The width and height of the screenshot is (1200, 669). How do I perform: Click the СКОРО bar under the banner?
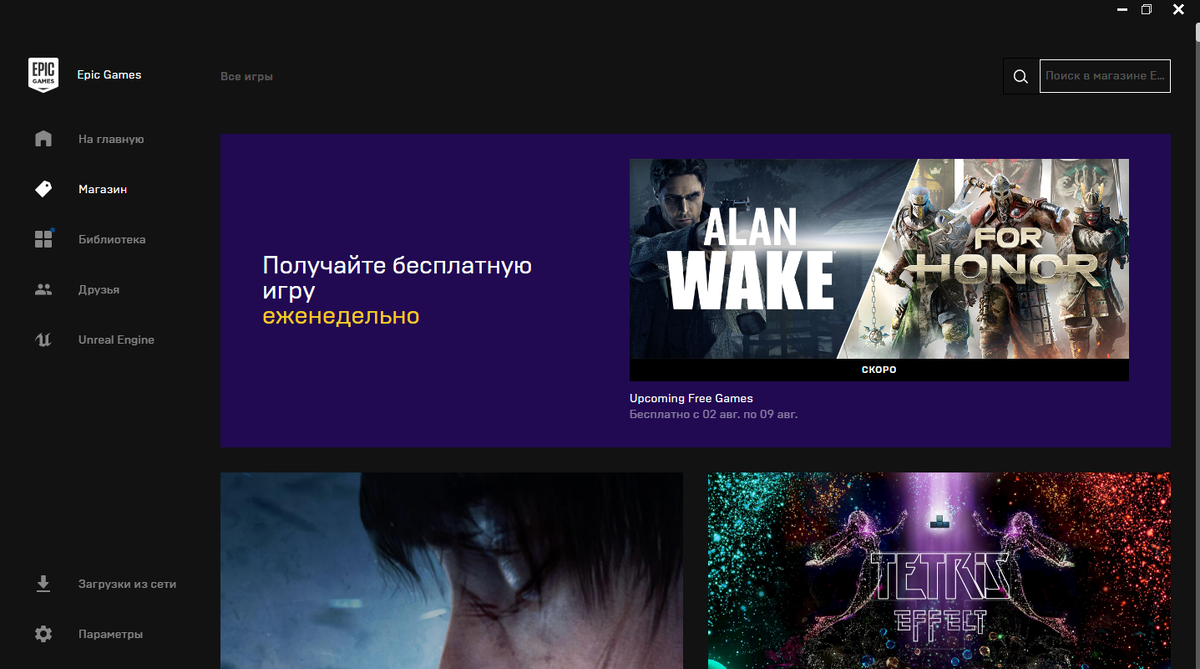pos(879,370)
